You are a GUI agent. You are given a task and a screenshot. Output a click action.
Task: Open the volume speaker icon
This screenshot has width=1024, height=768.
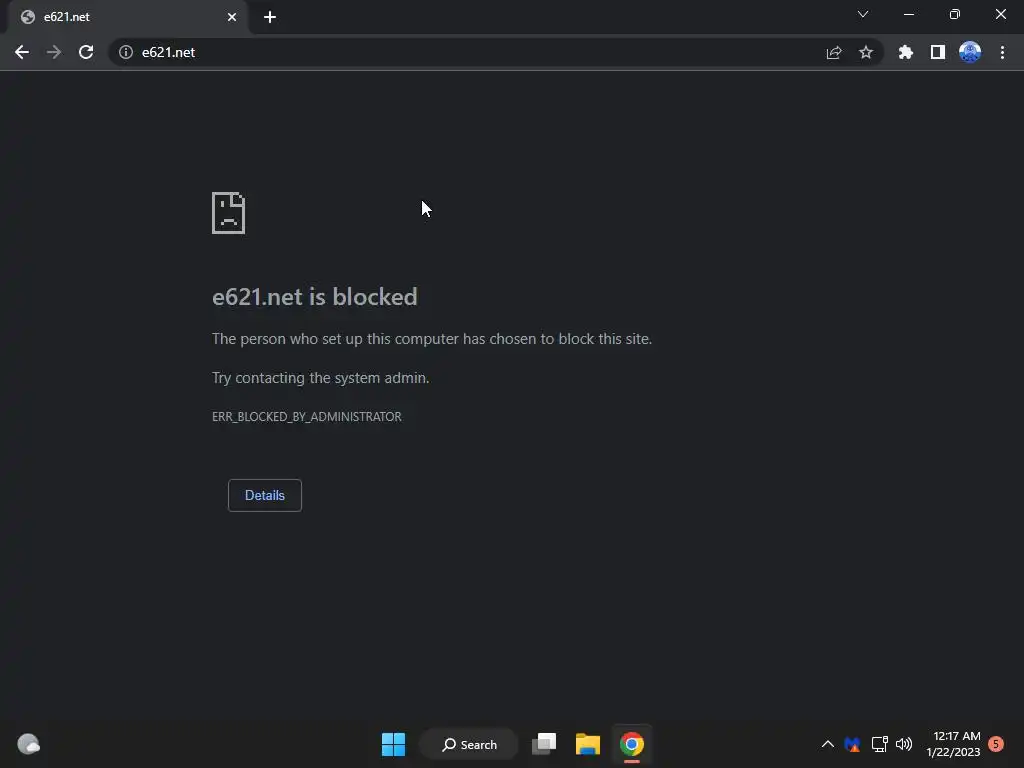[904, 744]
